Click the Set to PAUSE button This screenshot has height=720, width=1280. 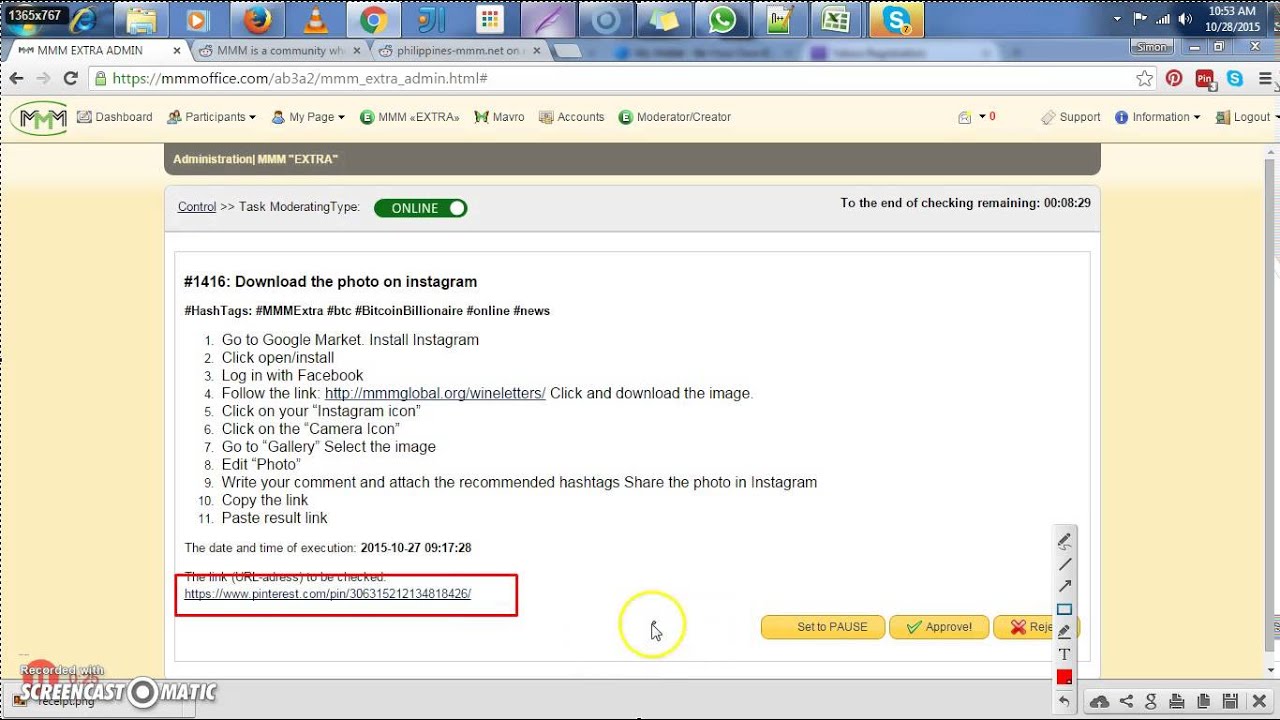coord(823,627)
